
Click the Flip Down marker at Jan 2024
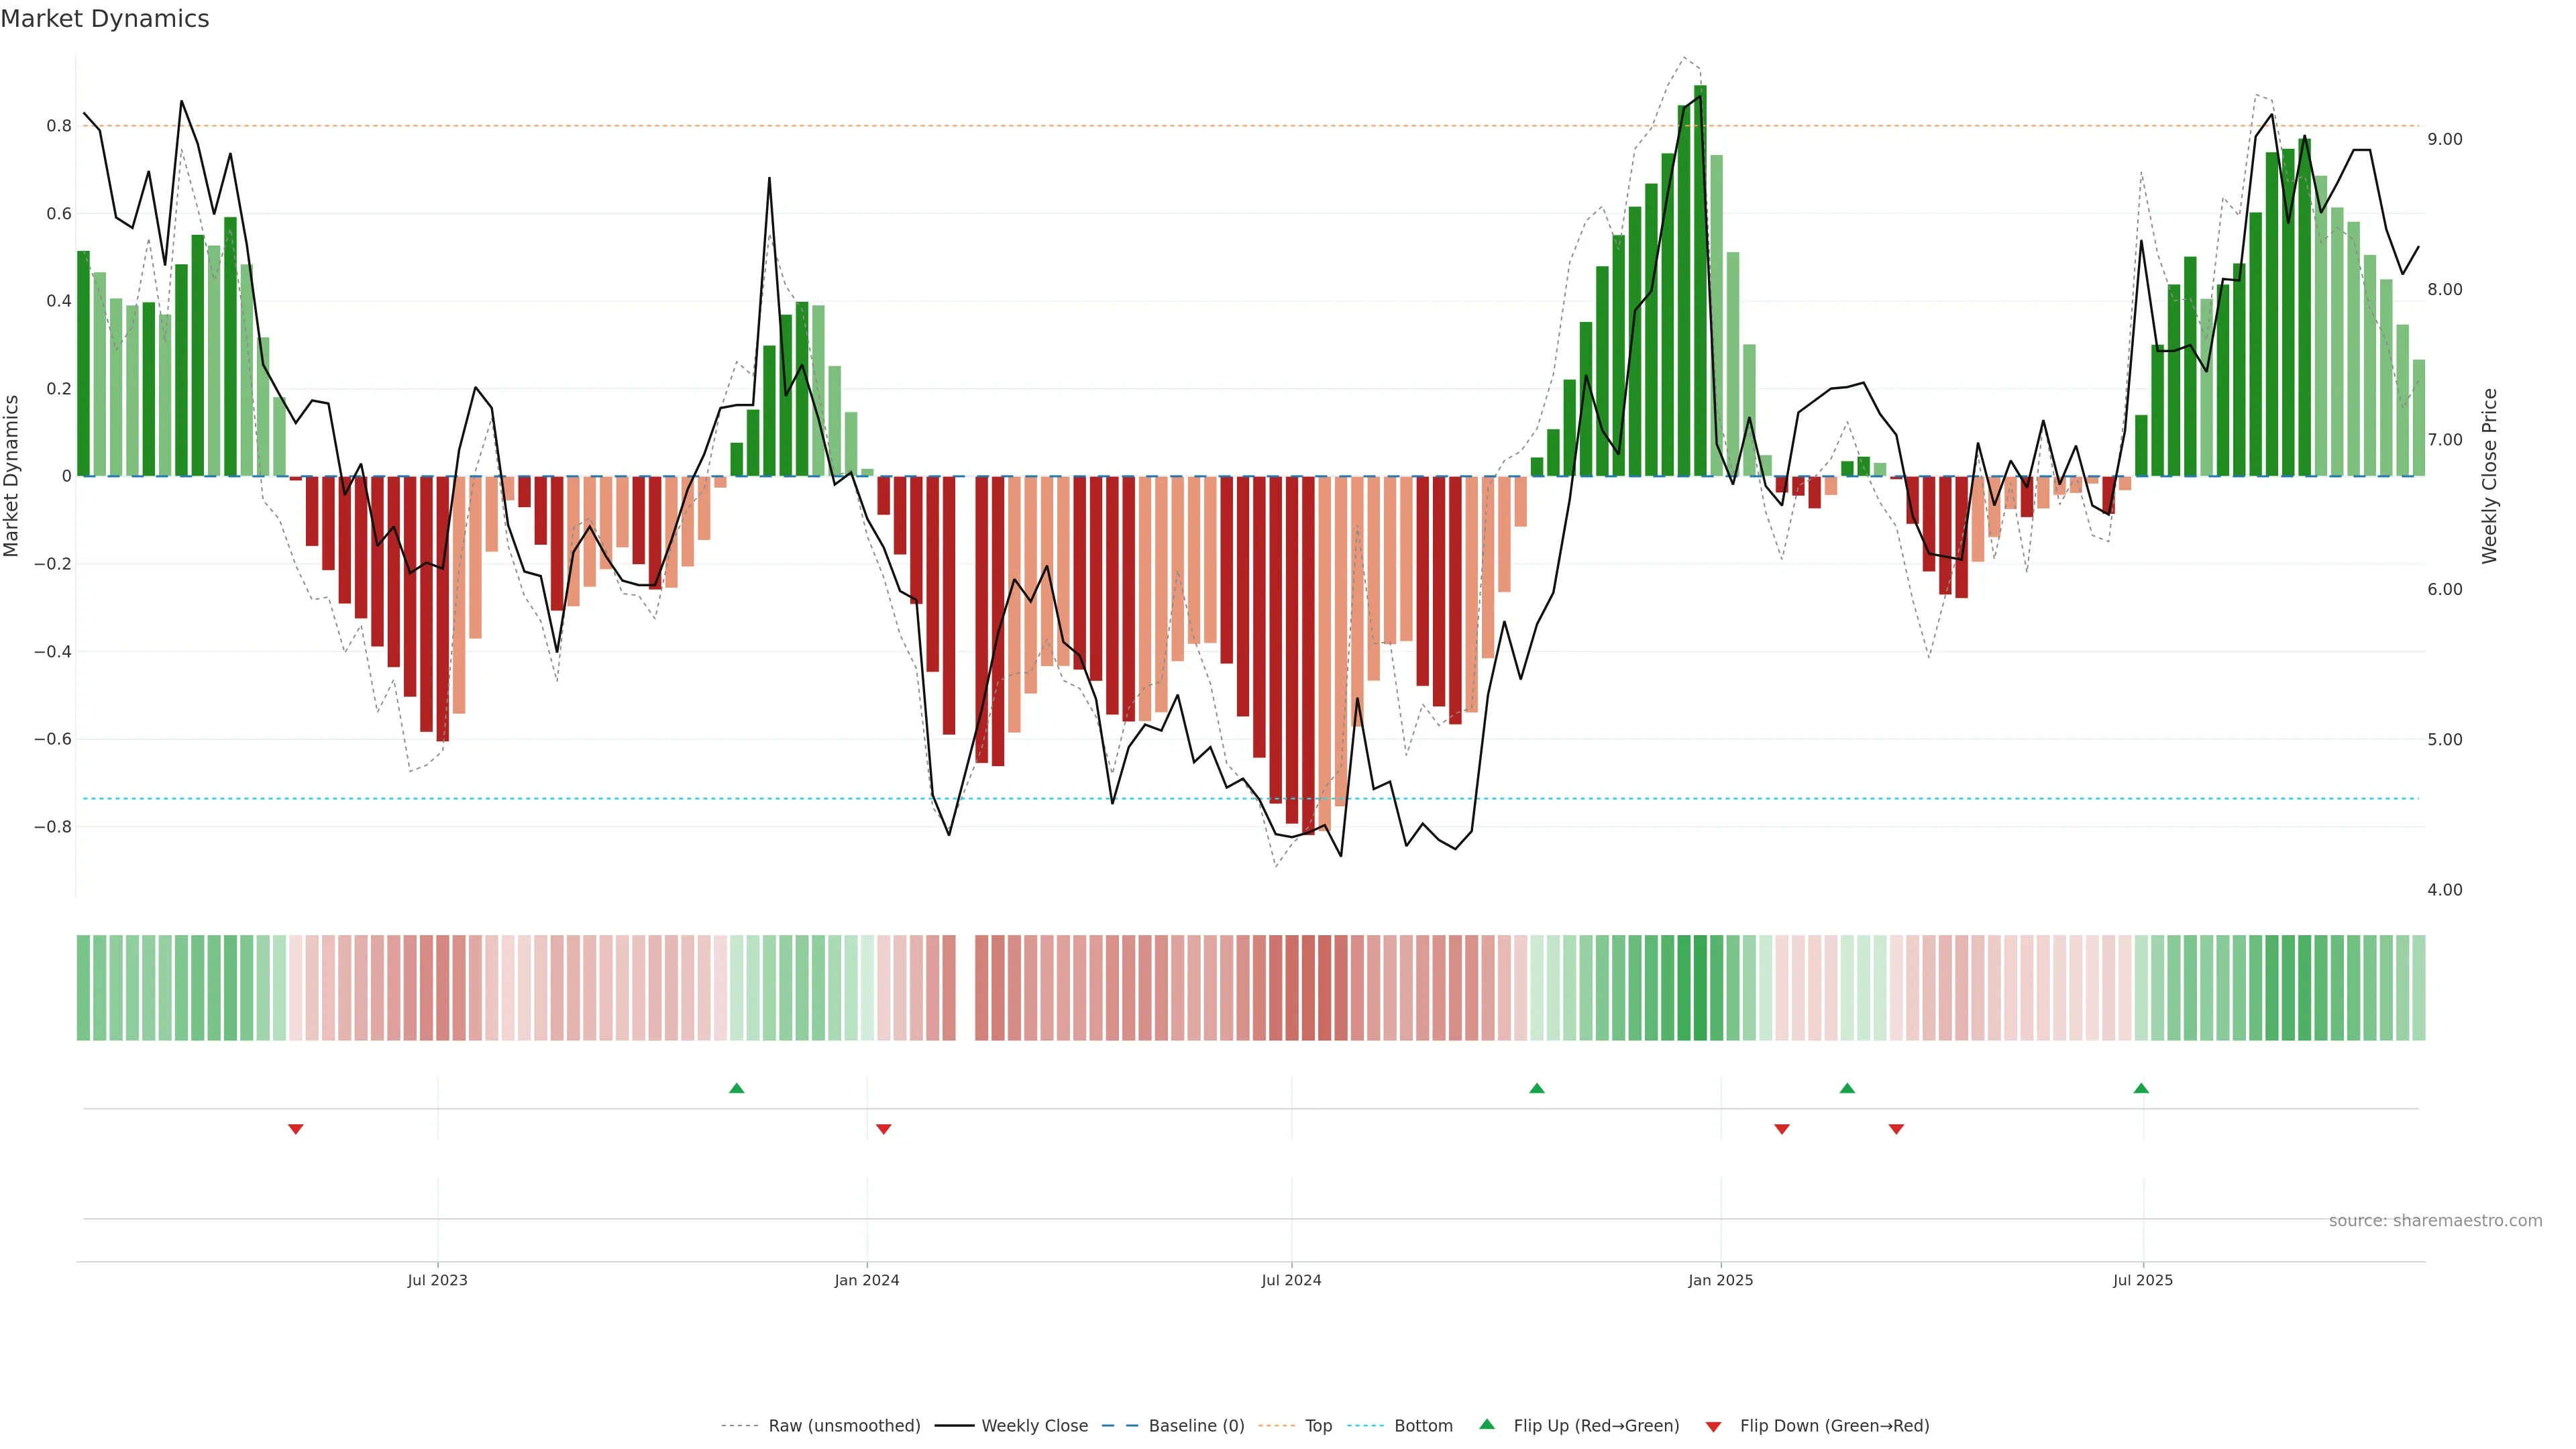point(883,1129)
